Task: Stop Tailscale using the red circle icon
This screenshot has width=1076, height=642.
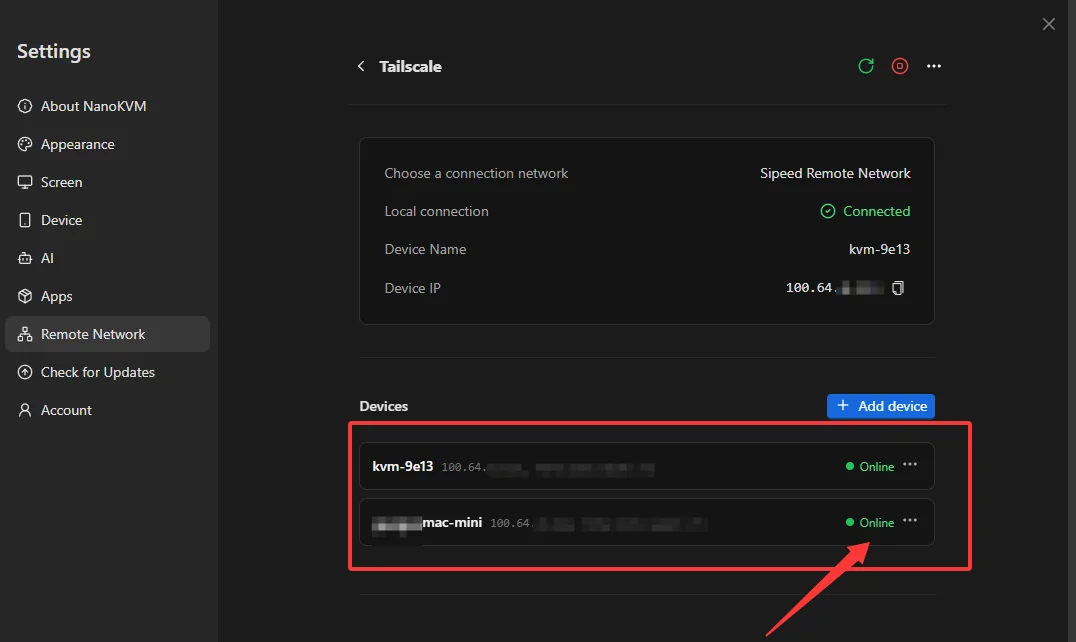Action: coord(900,66)
